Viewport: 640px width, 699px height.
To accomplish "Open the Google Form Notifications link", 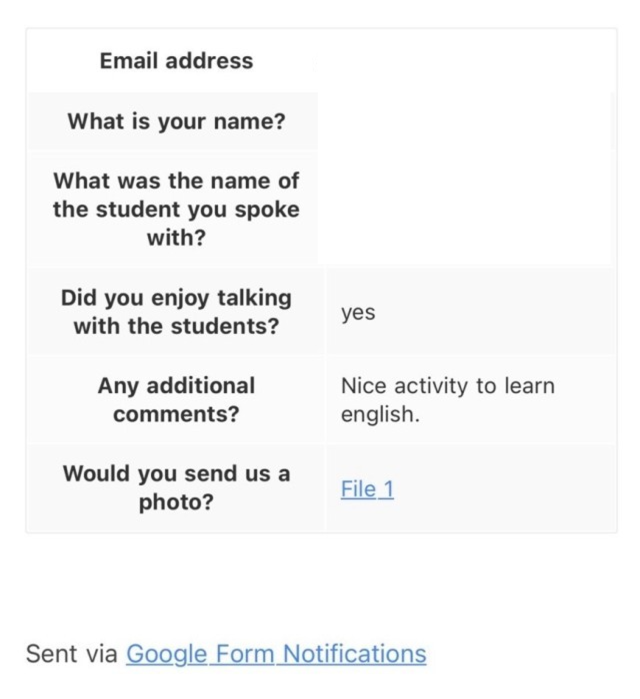I will pyautogui.click(x=276, y=654).
